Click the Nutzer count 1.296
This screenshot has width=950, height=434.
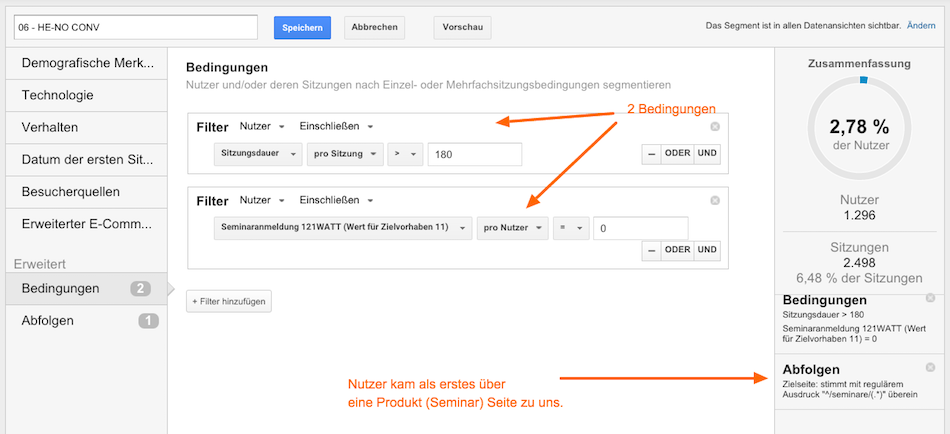[859, 215]
